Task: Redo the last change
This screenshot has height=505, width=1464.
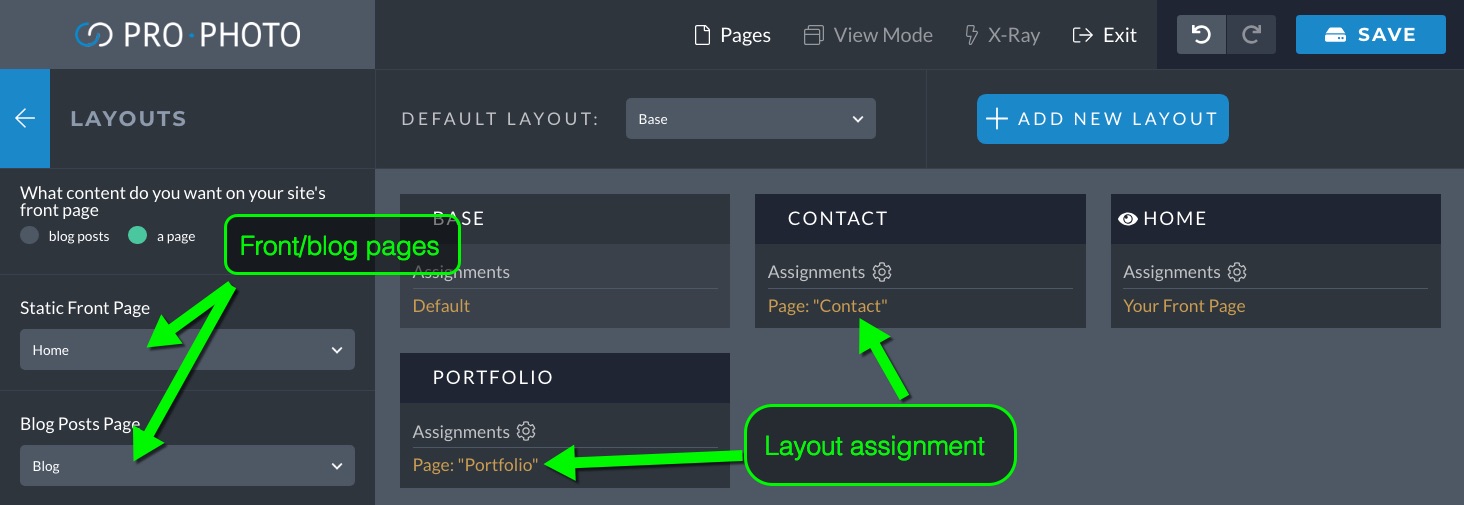Action: 1251,35
